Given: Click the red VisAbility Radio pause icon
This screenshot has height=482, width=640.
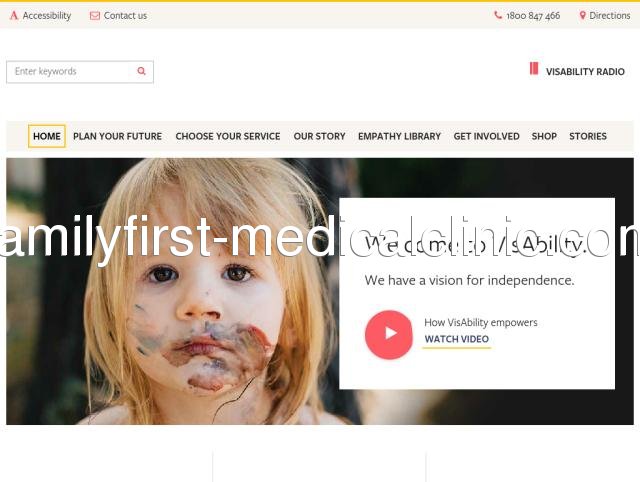Looking at the screenshot, I should click(x=534, y=68).
